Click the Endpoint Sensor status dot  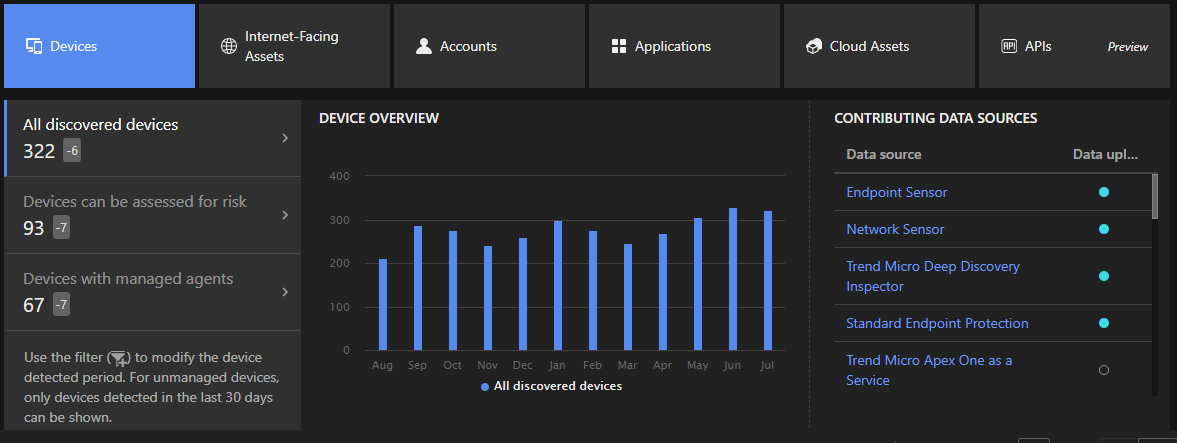coord(1104,192)
